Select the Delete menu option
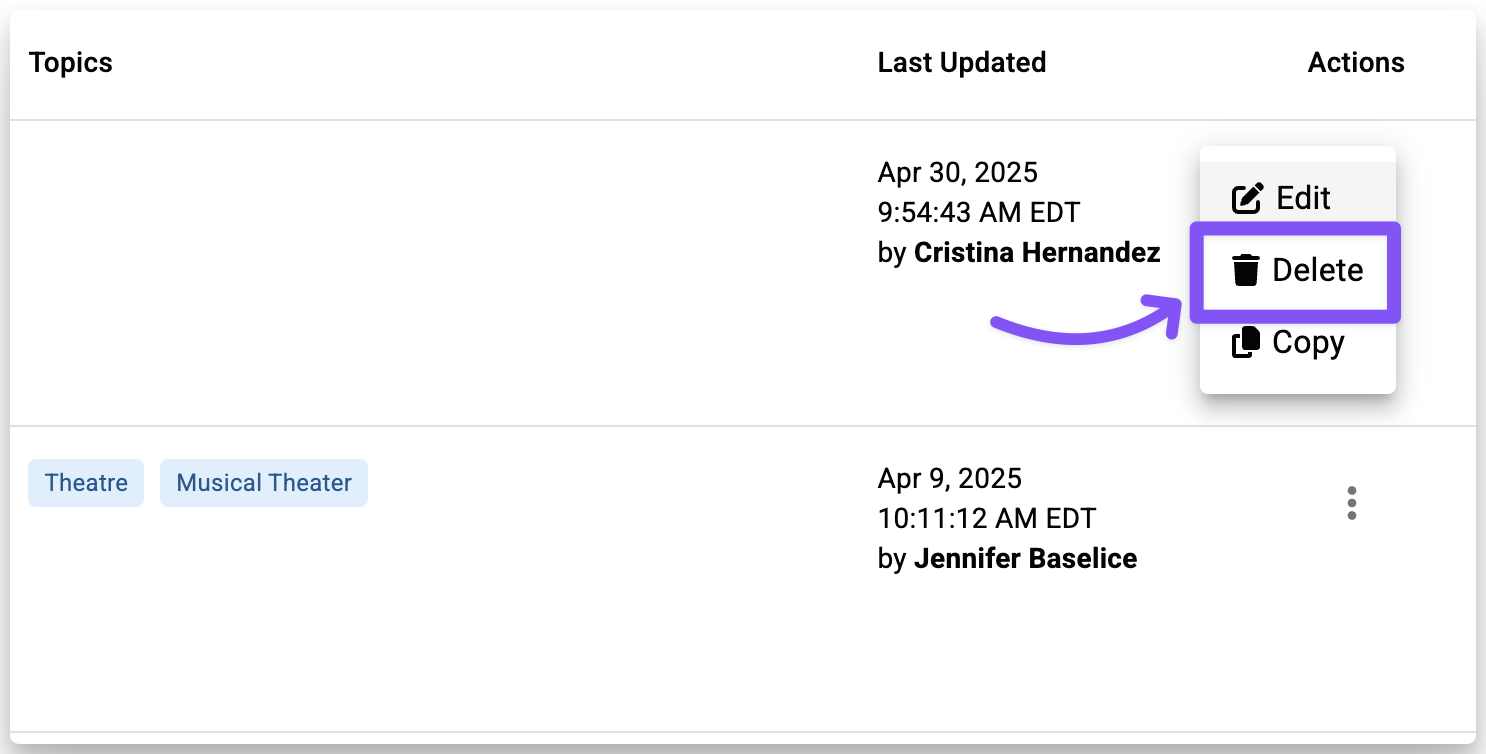This screenshot has width=1486, height=754. 1316,270
